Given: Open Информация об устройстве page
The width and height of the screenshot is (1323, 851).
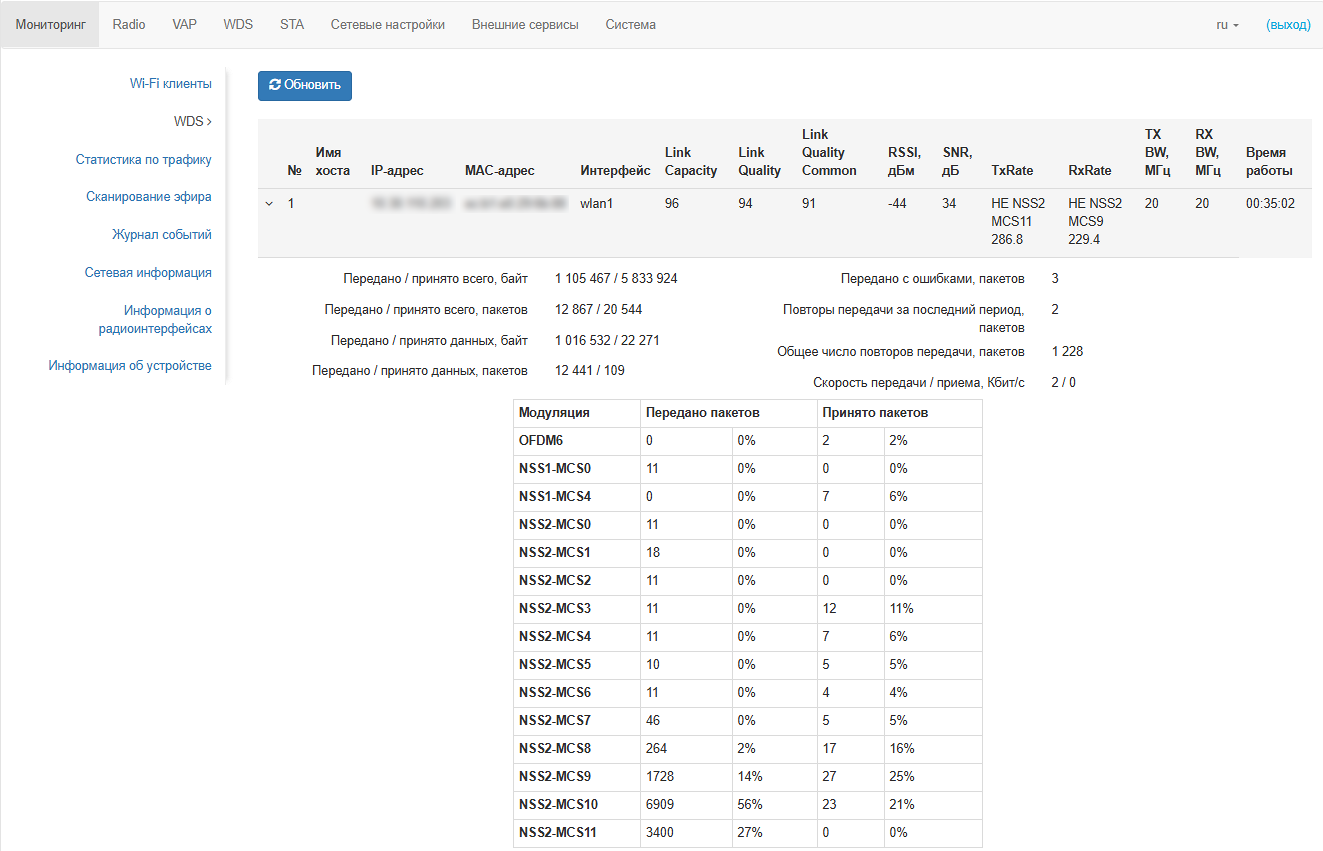Looking at the screenshot, I should click(130, 366).
